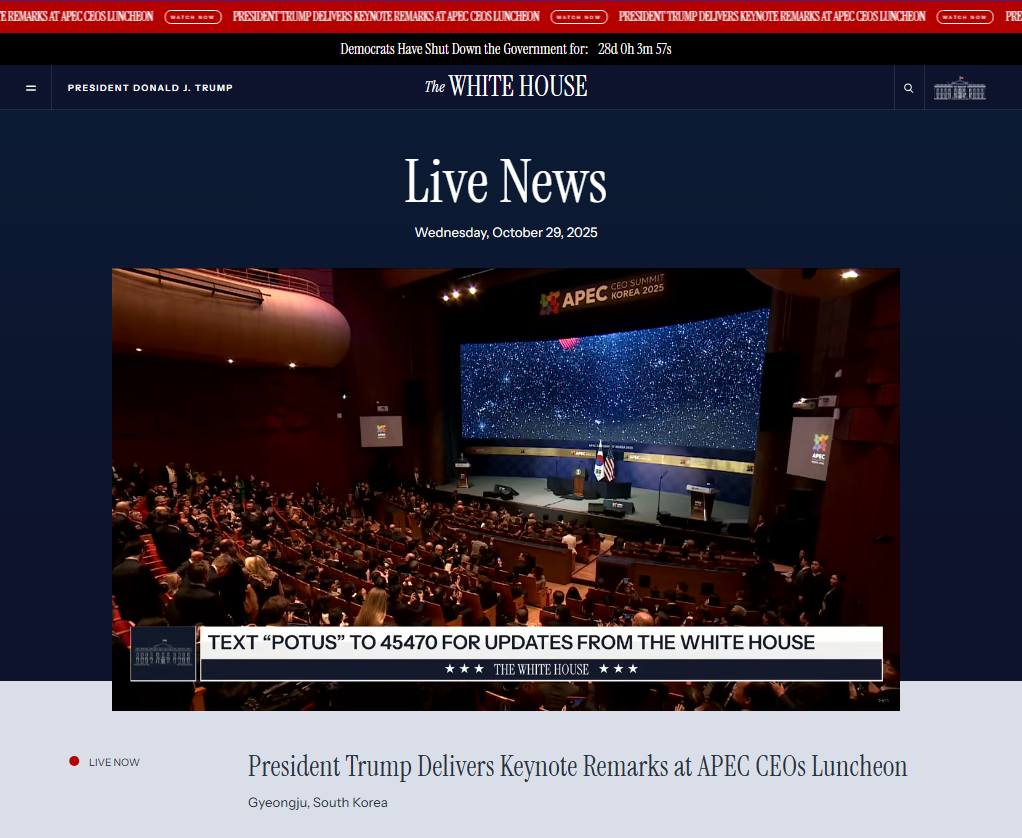Click White House emblem in video lower-third

tap(163, 654)
